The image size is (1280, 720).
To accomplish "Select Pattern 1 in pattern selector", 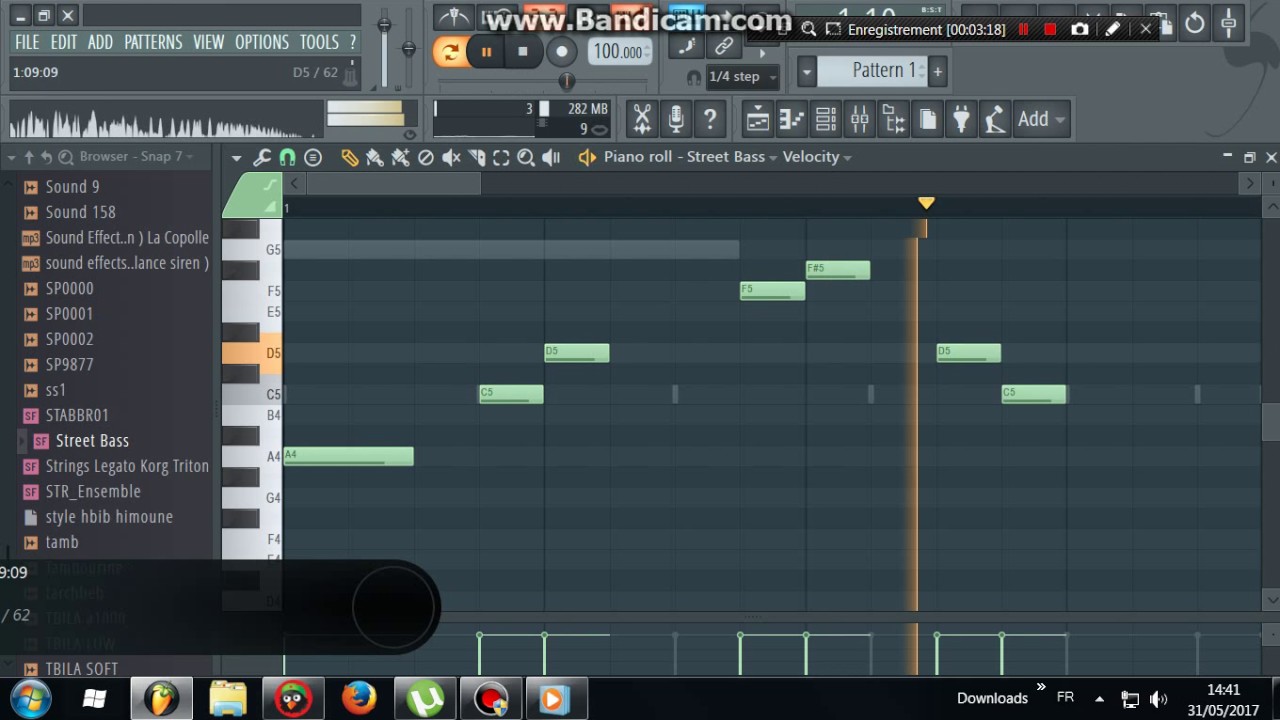I will [873, 71].
